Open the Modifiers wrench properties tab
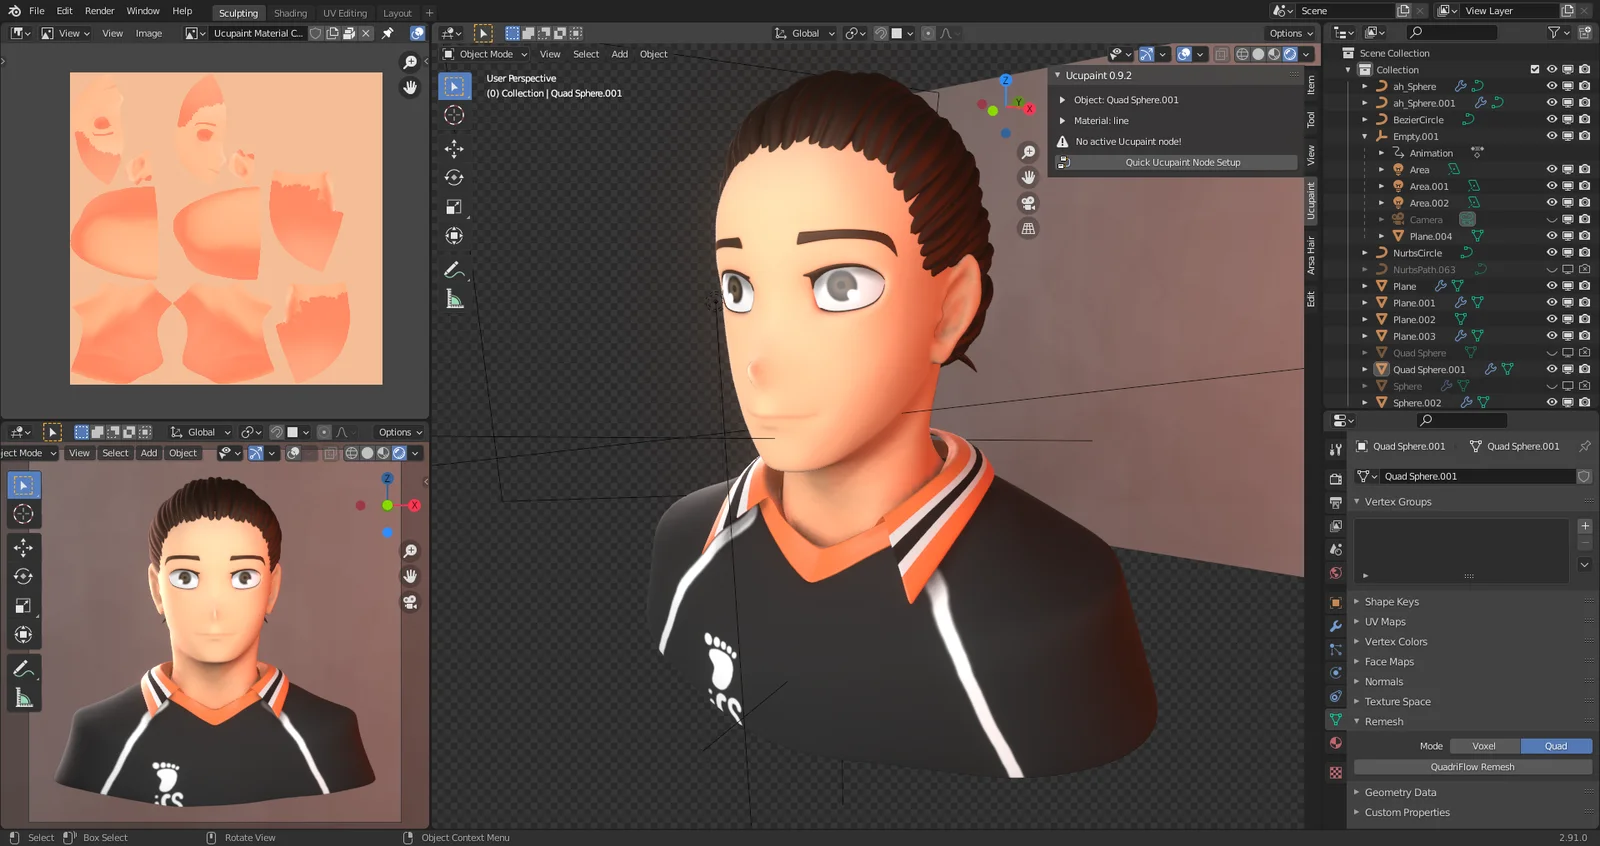This screenshot has width=1600, height=846. click(x=1336, y=626)
